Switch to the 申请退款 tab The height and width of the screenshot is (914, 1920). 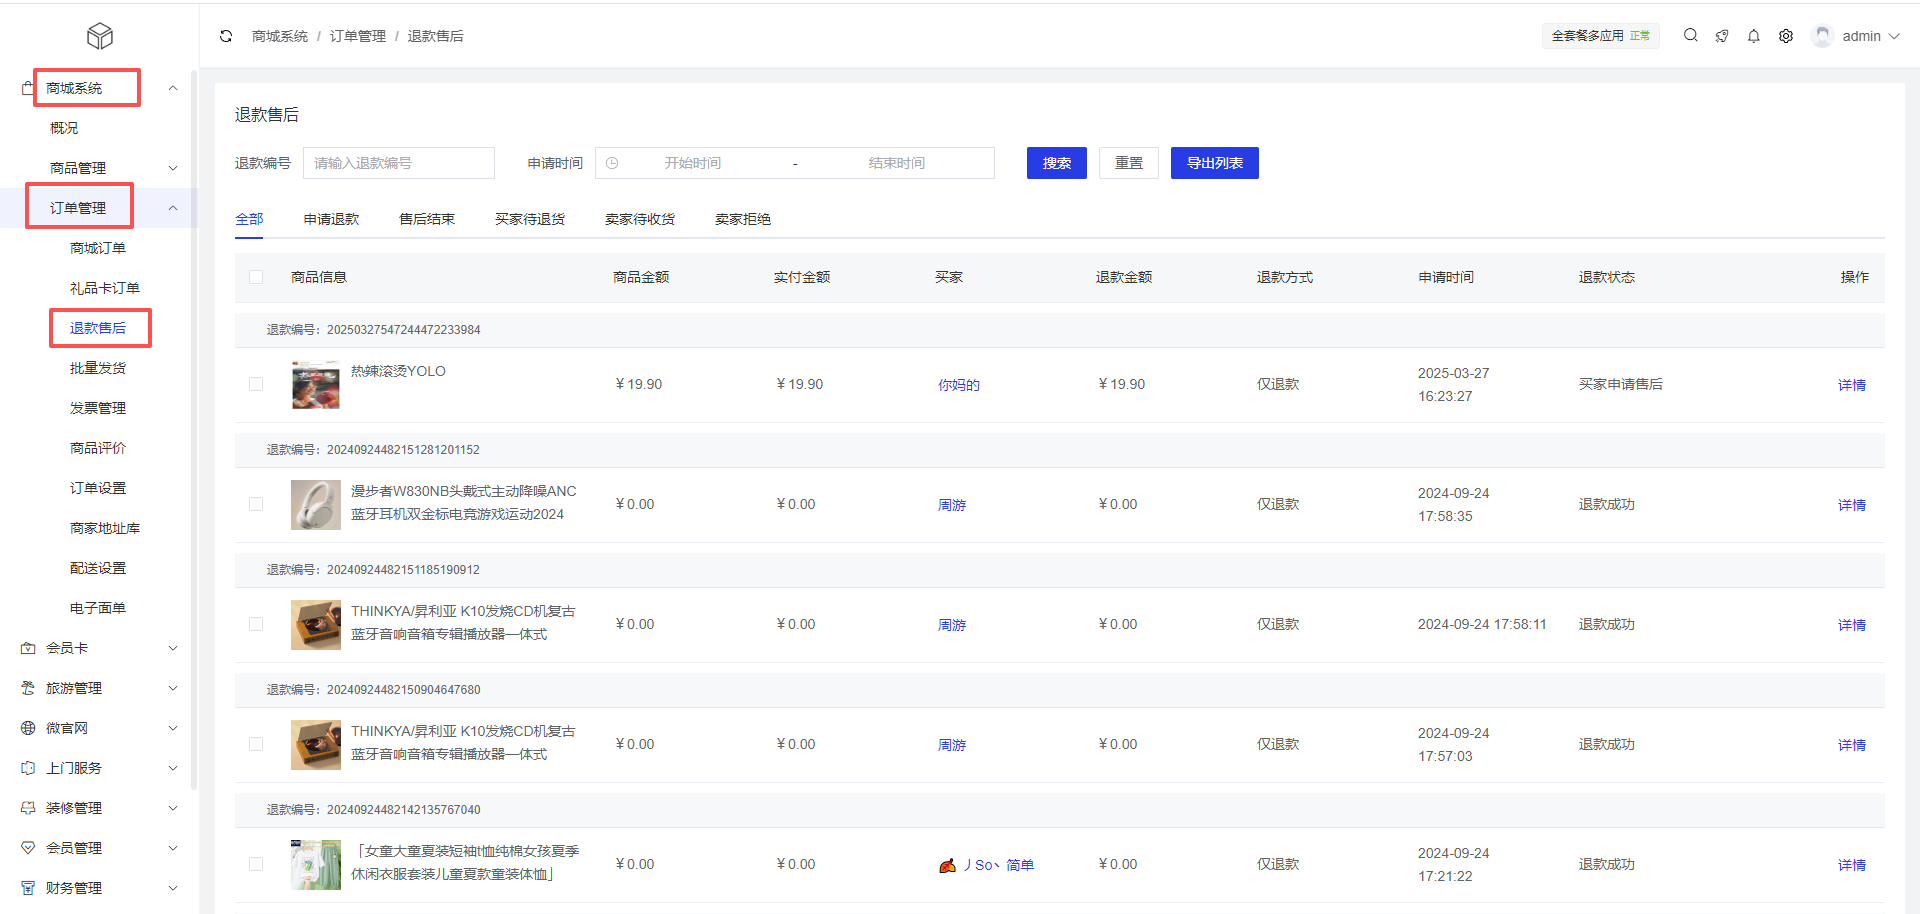(331, 219)
